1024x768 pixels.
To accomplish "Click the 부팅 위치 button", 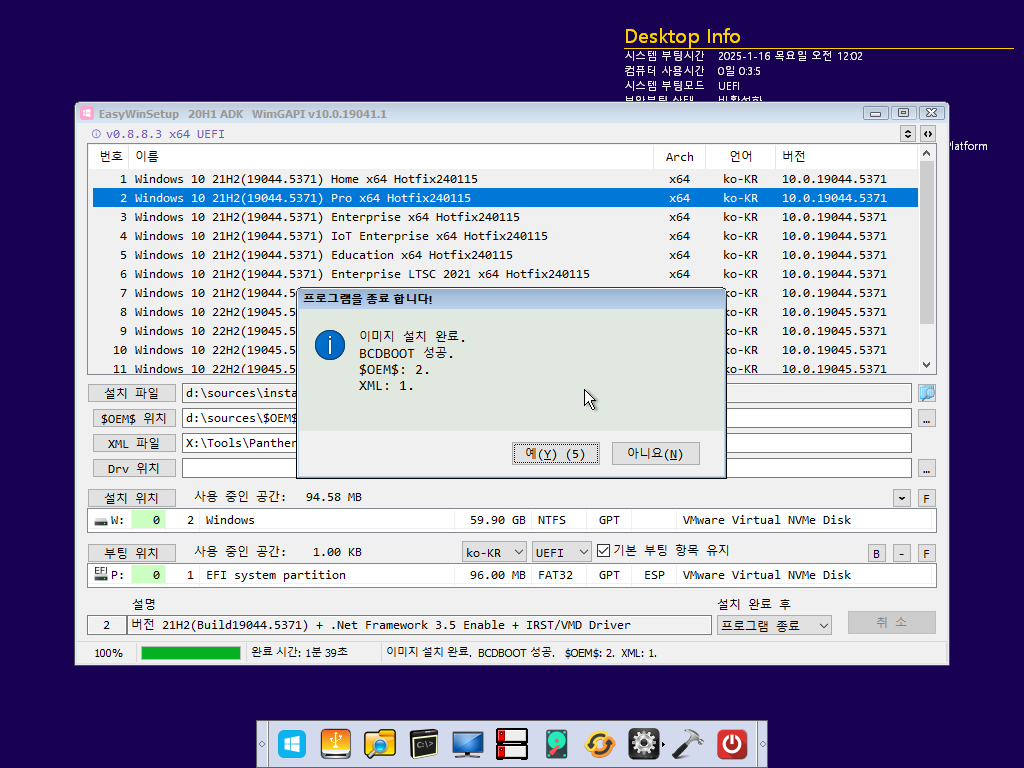I will pos(132,553).
